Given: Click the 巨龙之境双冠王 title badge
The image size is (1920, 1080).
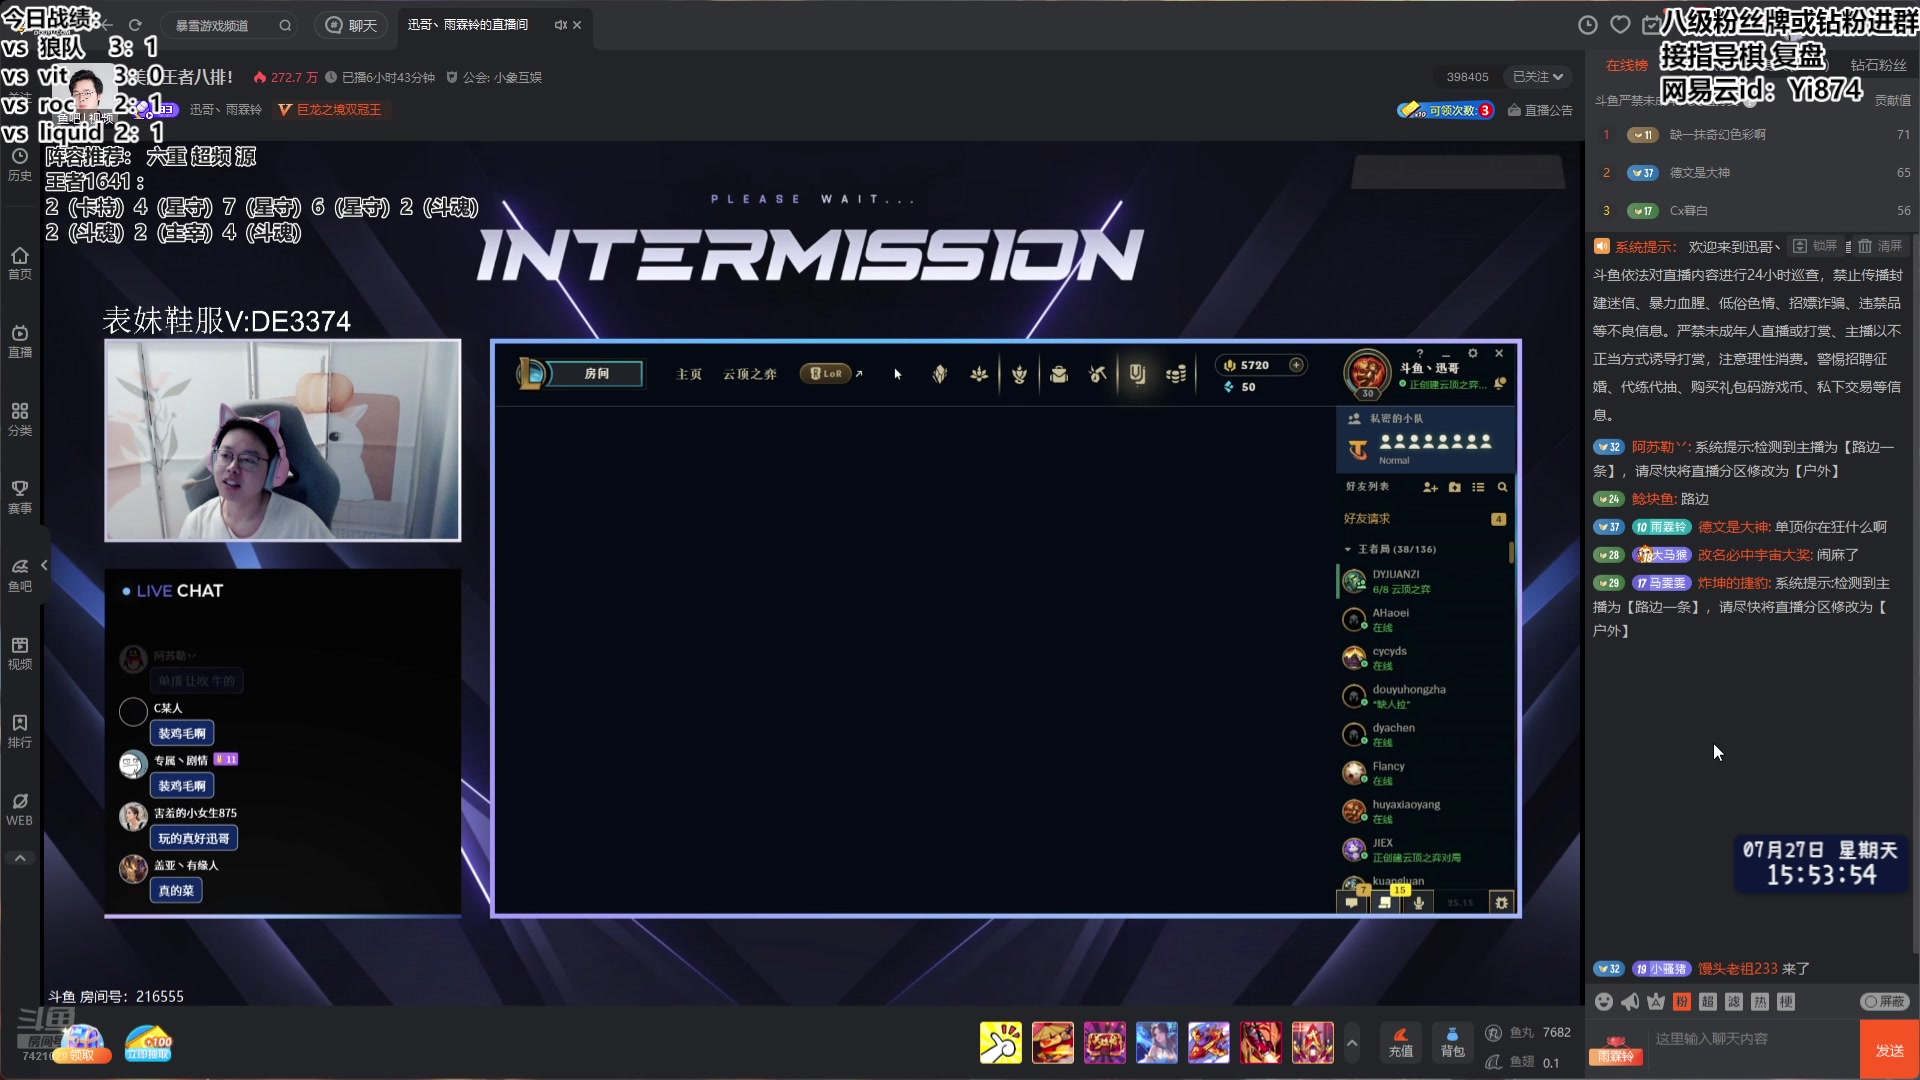Looking at the screenshot, I should [x=330, y=110].
